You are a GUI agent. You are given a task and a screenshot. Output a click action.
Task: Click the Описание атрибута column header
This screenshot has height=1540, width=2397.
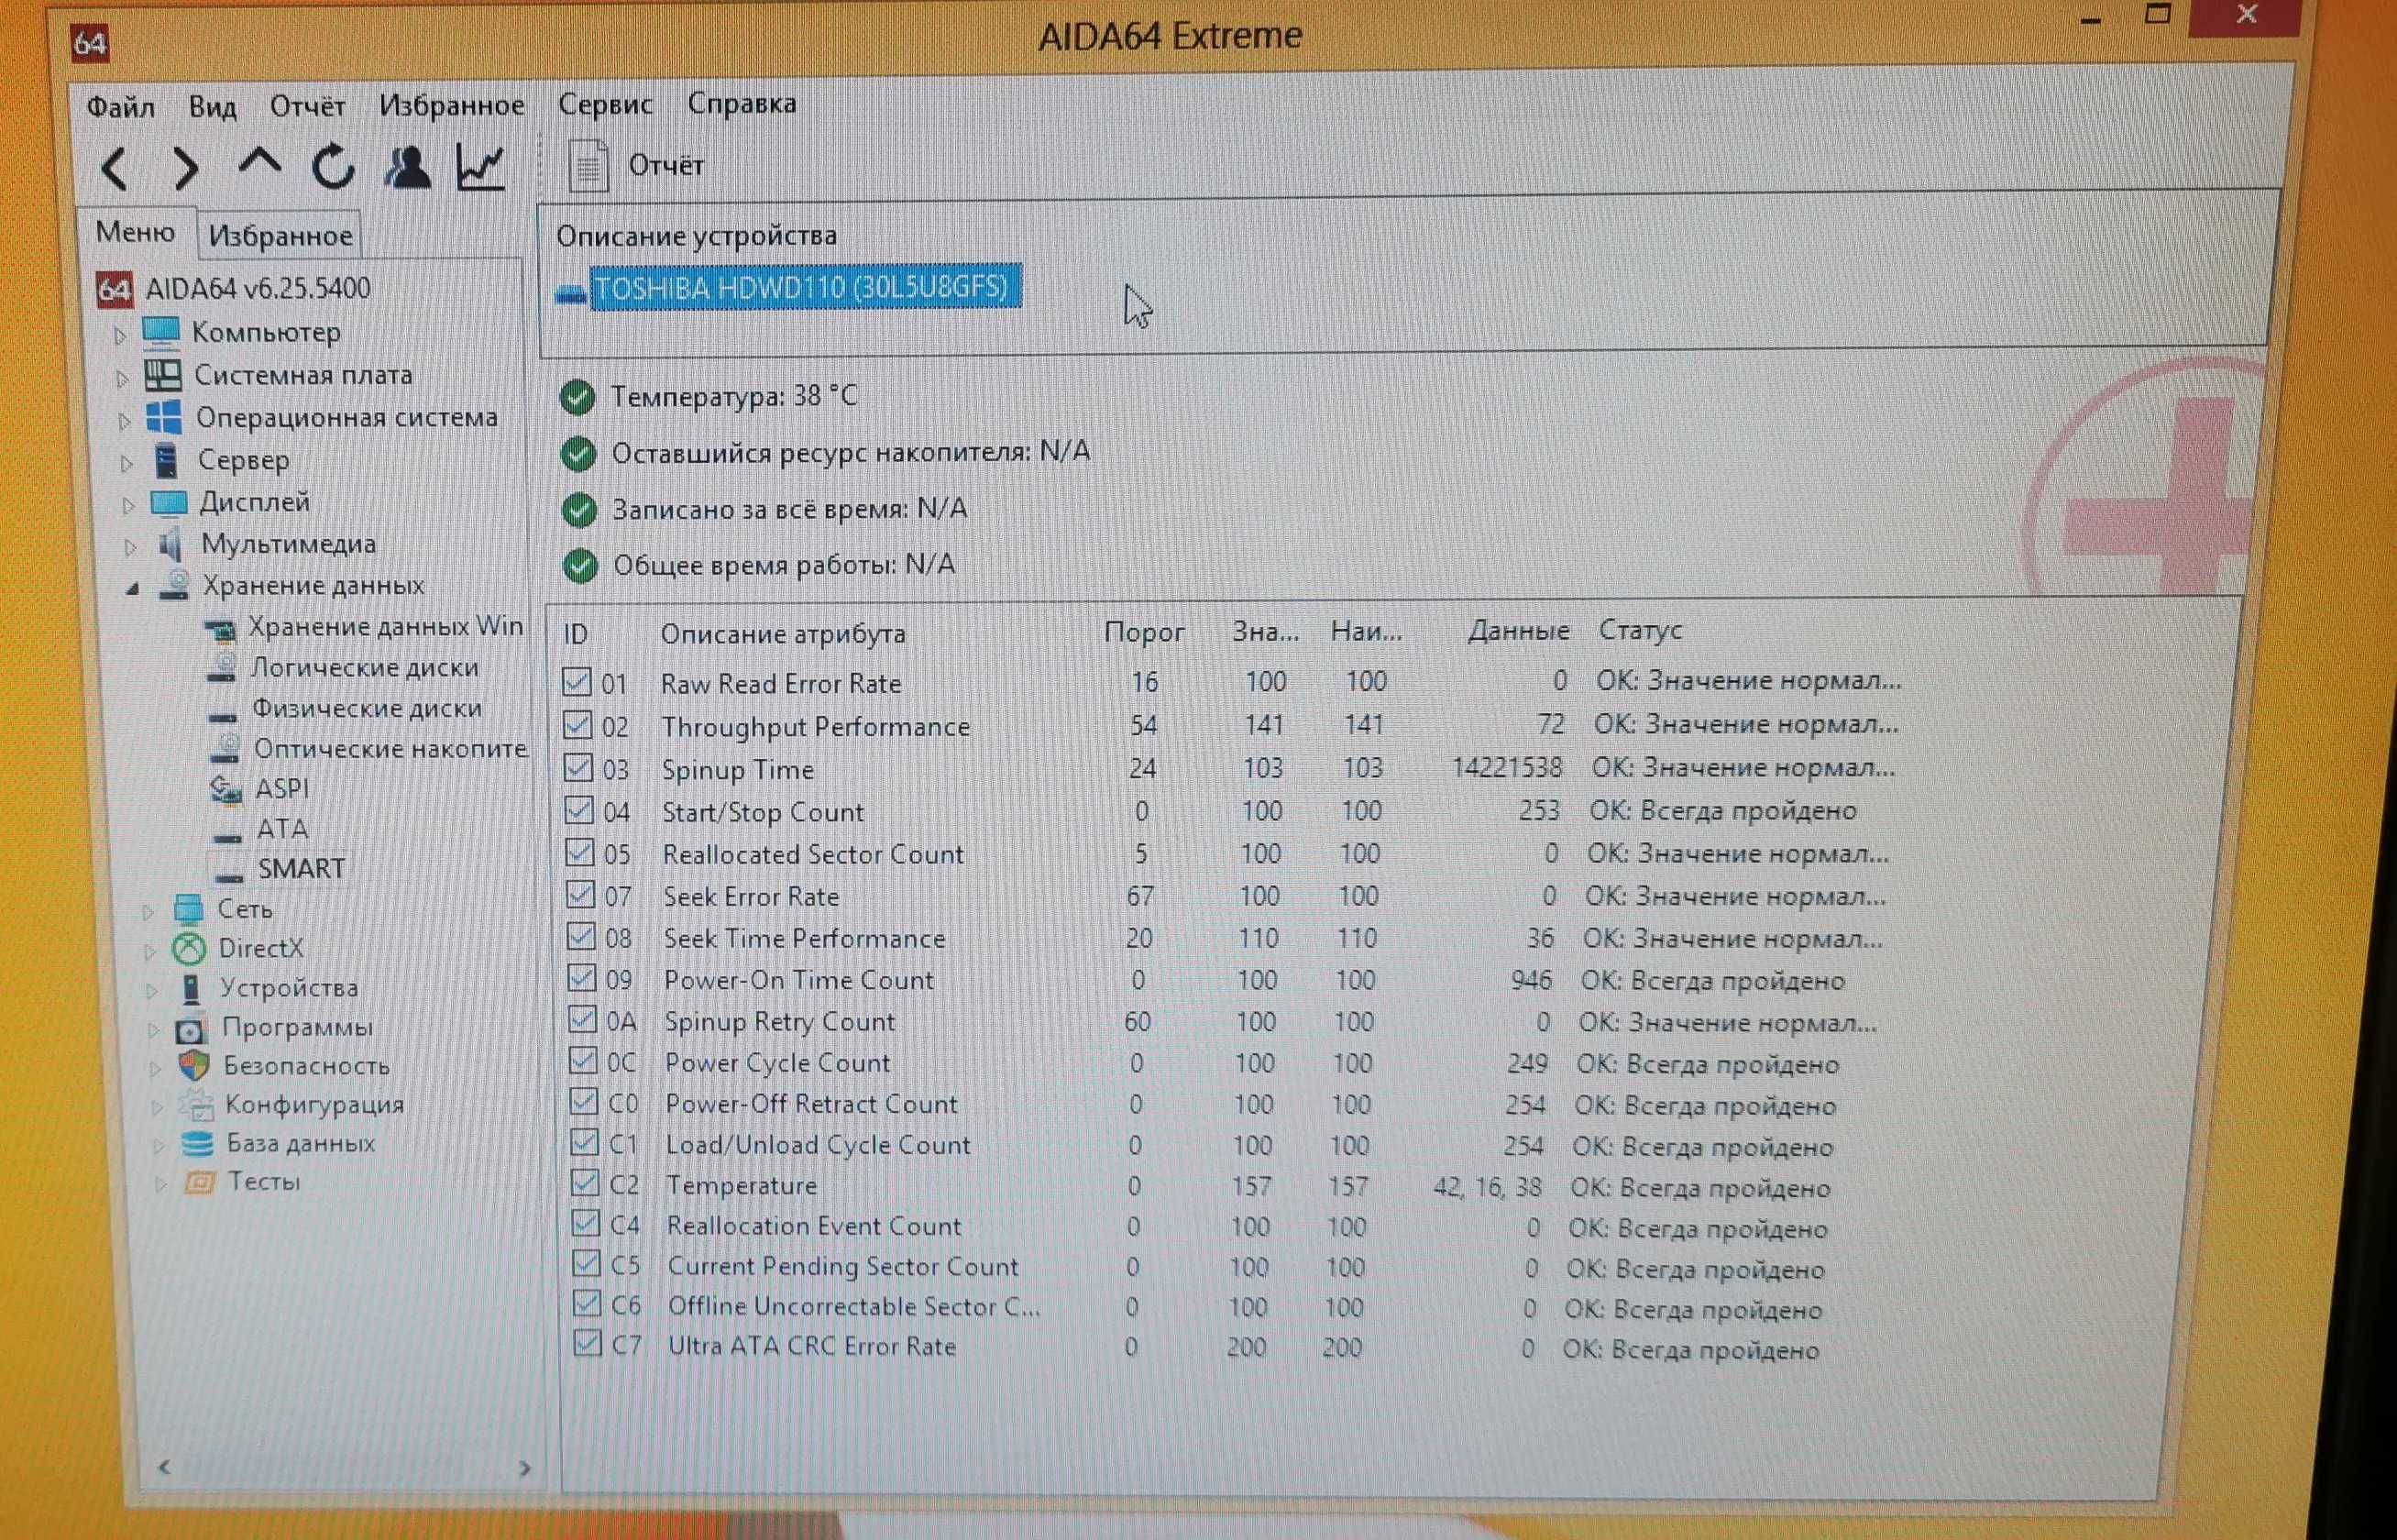[x=783, y=634]
